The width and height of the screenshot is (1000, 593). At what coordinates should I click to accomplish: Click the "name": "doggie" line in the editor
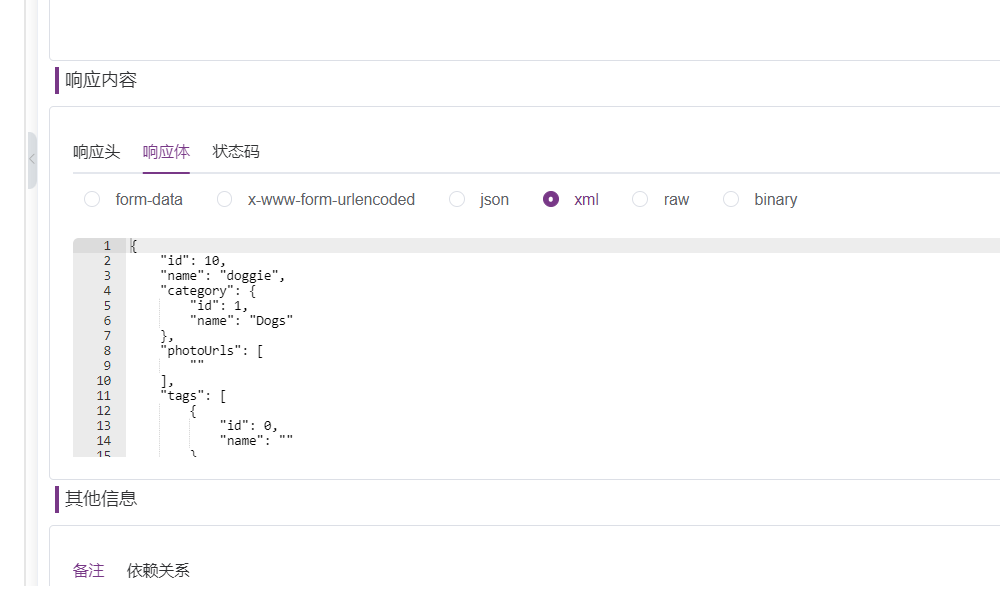pos(223,275)
